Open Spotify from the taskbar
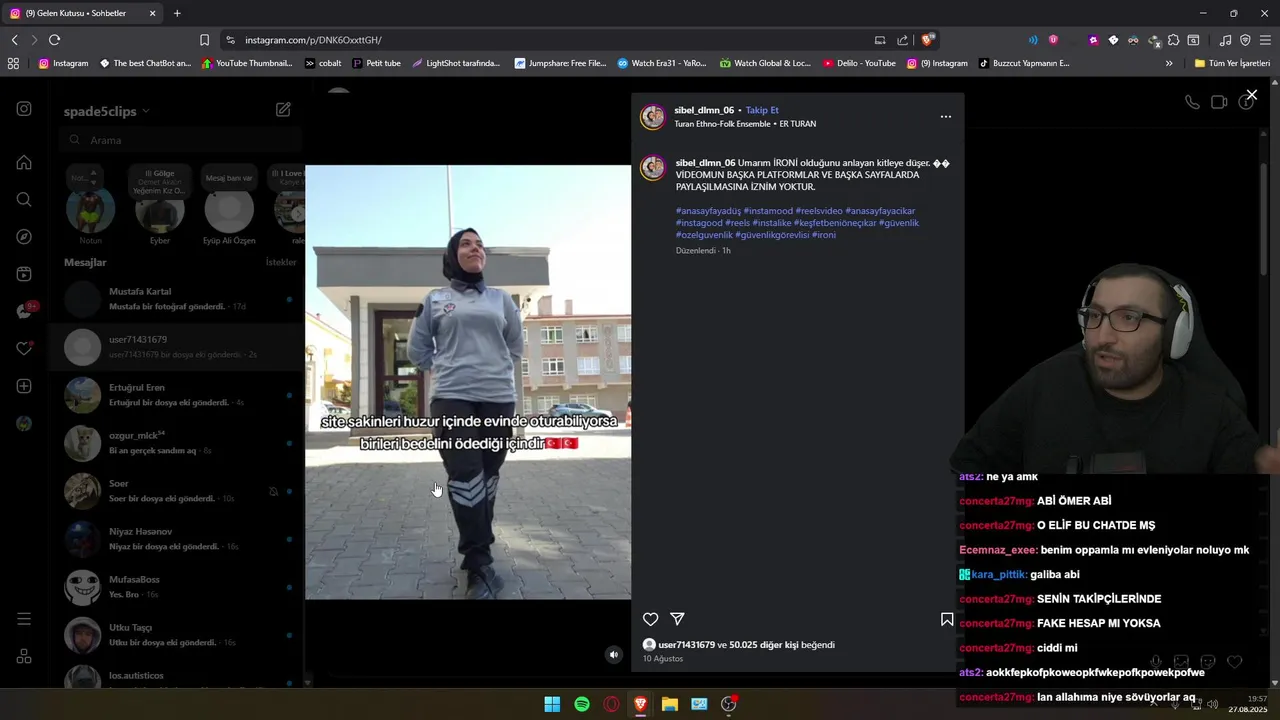The width and height of the screenshot is (1280, 720). (x=582, y=704)
